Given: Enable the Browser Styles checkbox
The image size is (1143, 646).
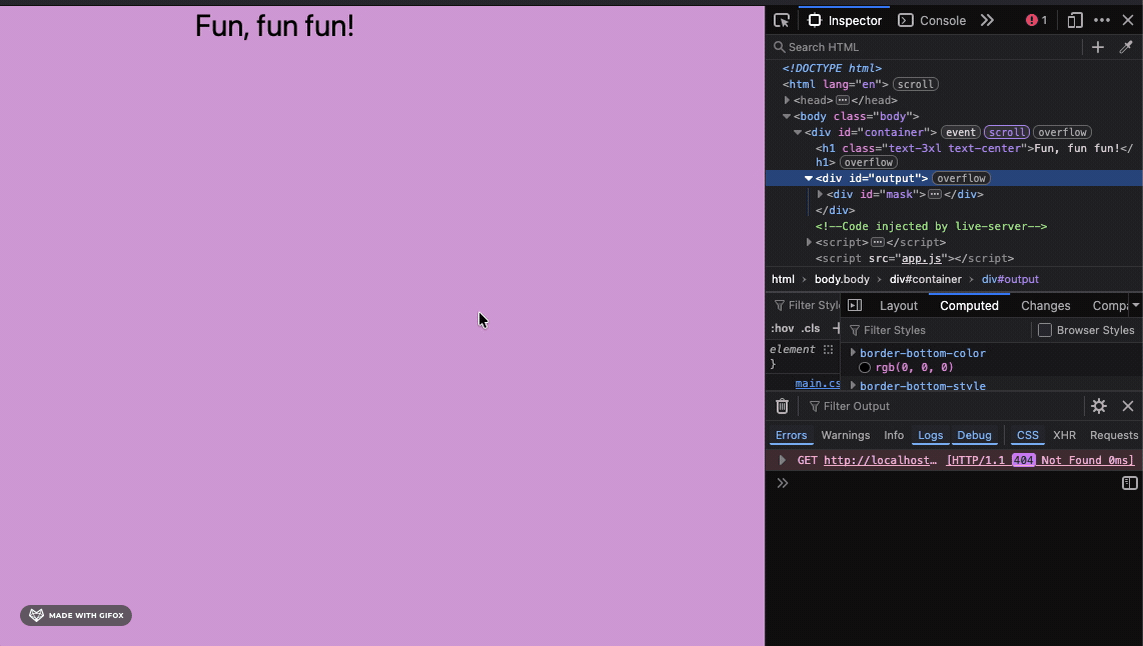Looking at the screenshot, I should coord(1044,330).
